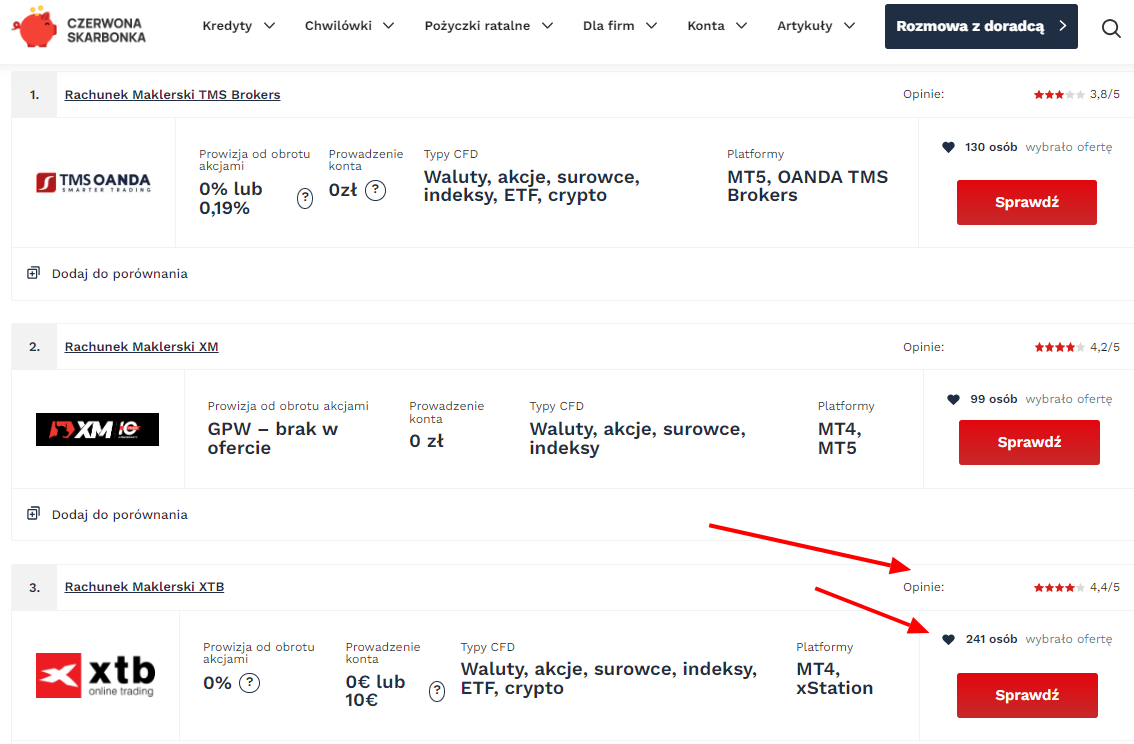Click help icon next to 0€ lub 10€
Screen dimensions: 1134x744
pyautogui.click(x=437, y=691)
